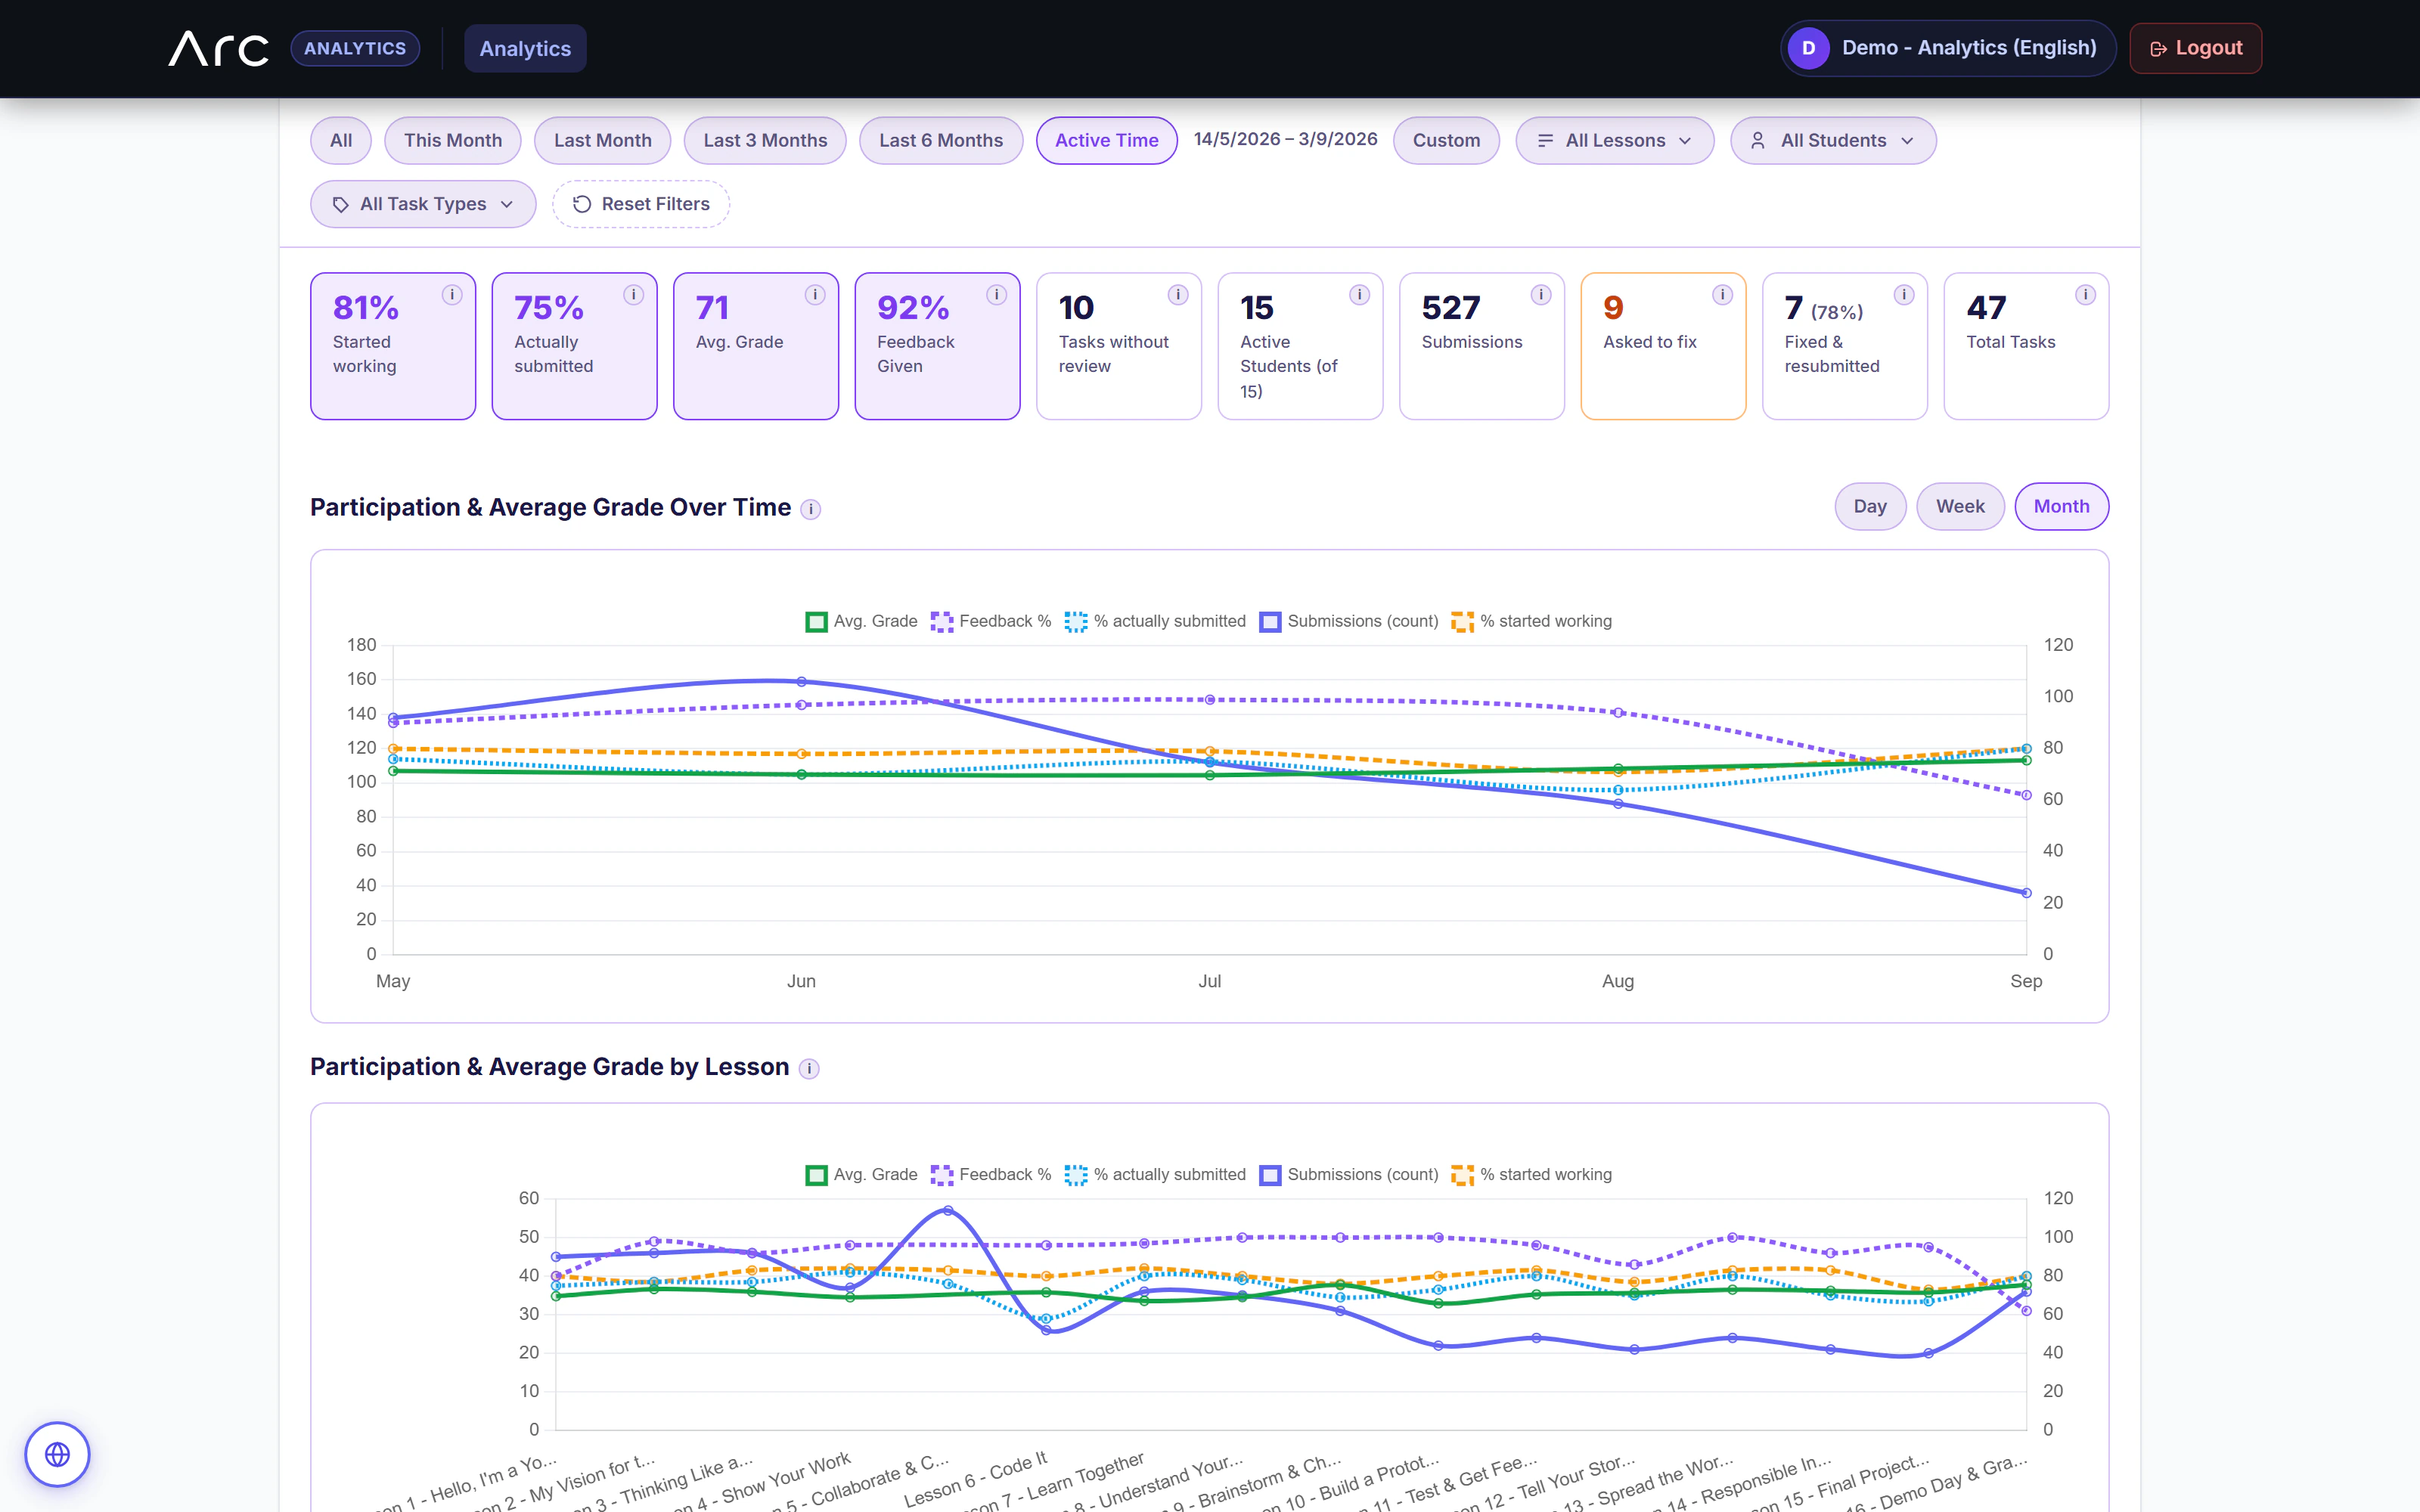Screen dimensions: 2420x1512
Task: Filter by This Month
Action: [453, 141]
